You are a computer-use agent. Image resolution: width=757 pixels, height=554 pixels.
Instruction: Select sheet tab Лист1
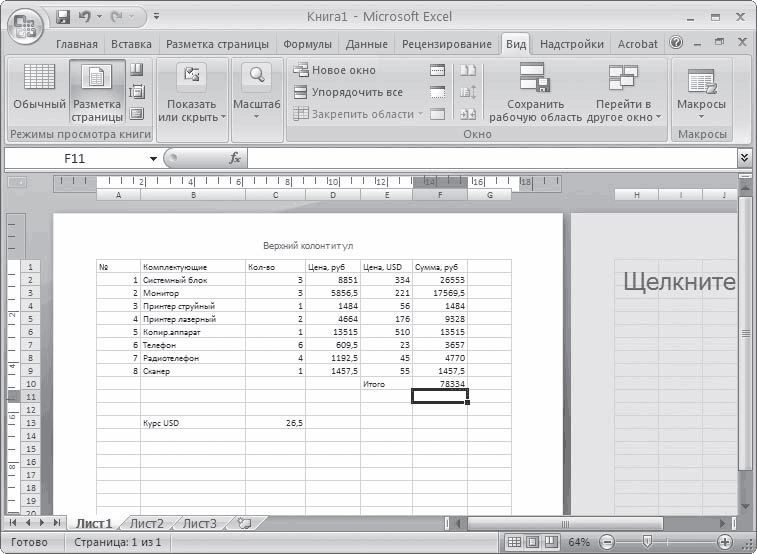[94, 523]
